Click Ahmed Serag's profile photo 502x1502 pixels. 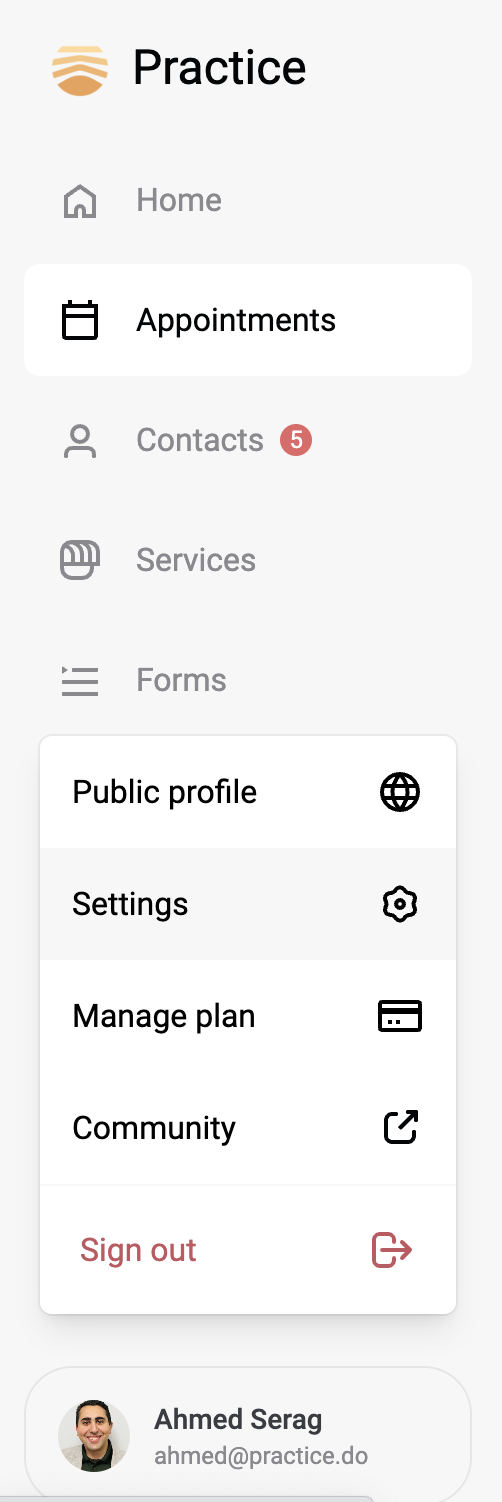(x=94, y=1436)
